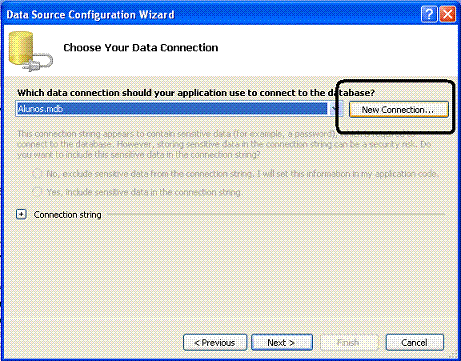Close the Data Source Configuration Wizard window
461x361 pixels.
(x=447, y=15)
